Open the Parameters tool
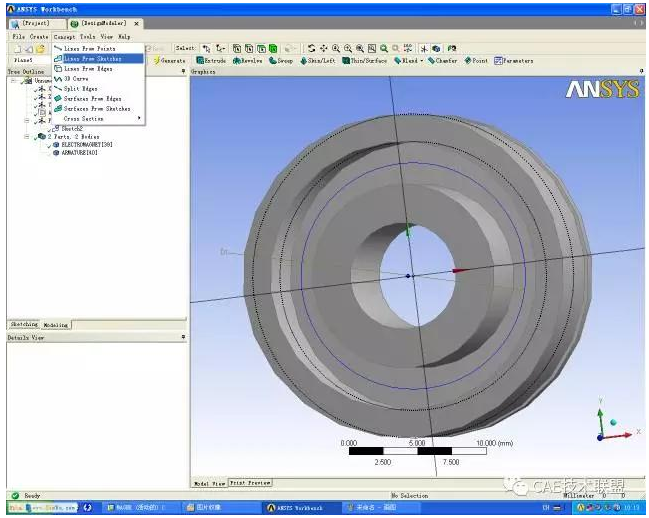This screenshot has height=518, width=649. pos(514,61)
